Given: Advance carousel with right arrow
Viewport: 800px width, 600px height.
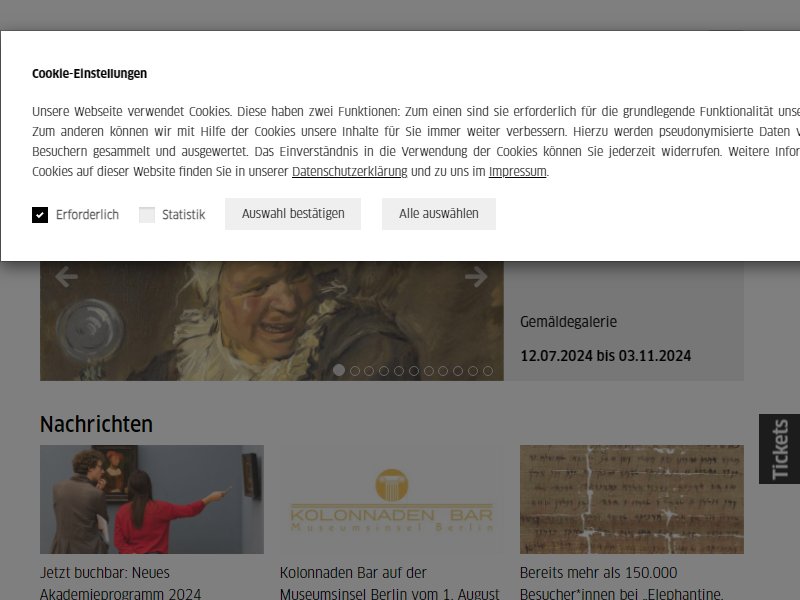Looking at the screenshot, I should pyautogui.click(x=476, y=277).
